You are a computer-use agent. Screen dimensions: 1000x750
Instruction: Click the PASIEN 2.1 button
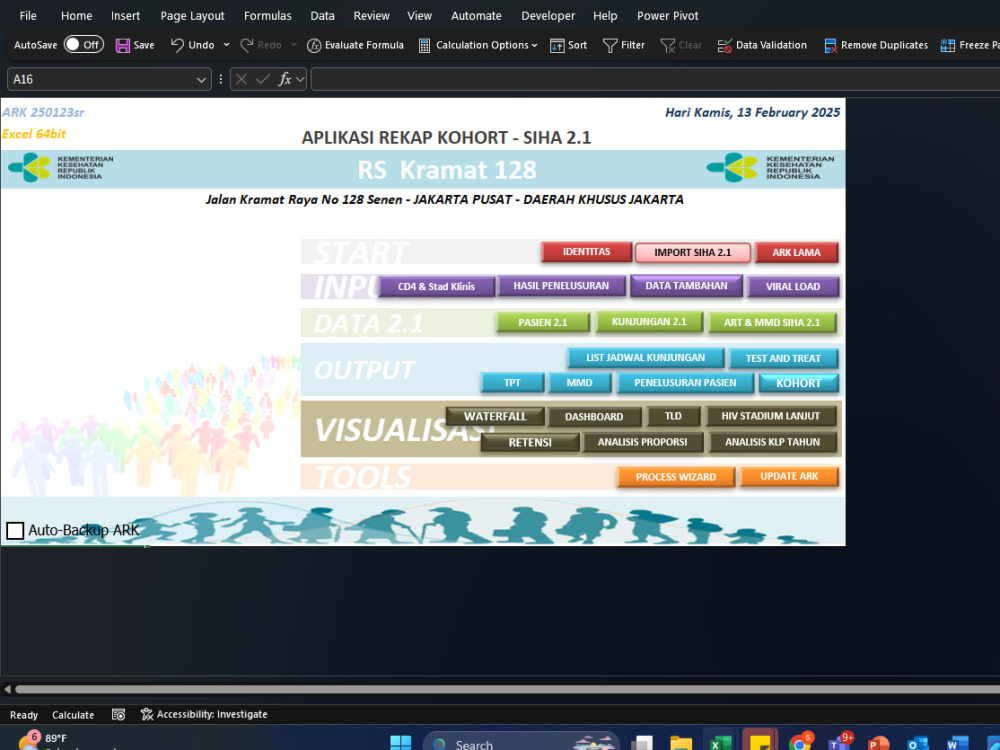click(542, 322)
